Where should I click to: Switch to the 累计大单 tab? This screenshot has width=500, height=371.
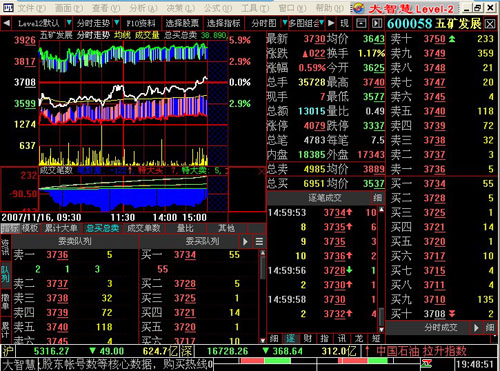(x=61, y=228)
